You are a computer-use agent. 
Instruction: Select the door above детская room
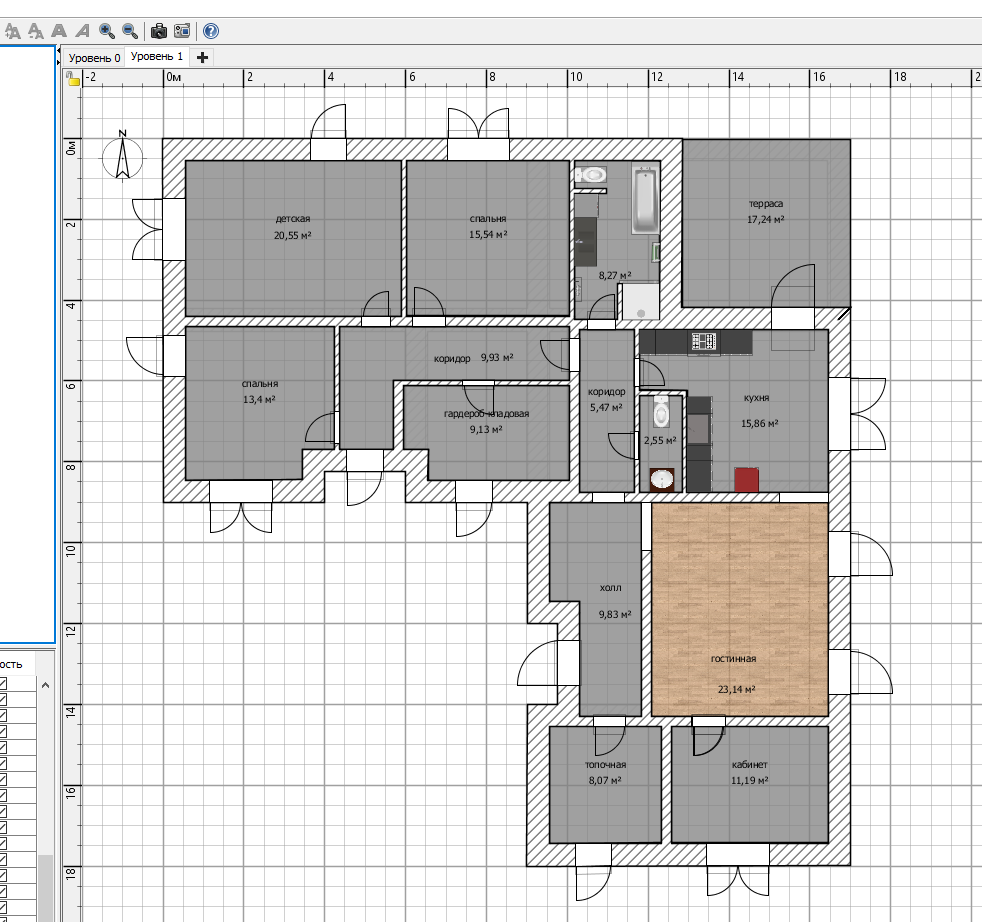[328, 132]
